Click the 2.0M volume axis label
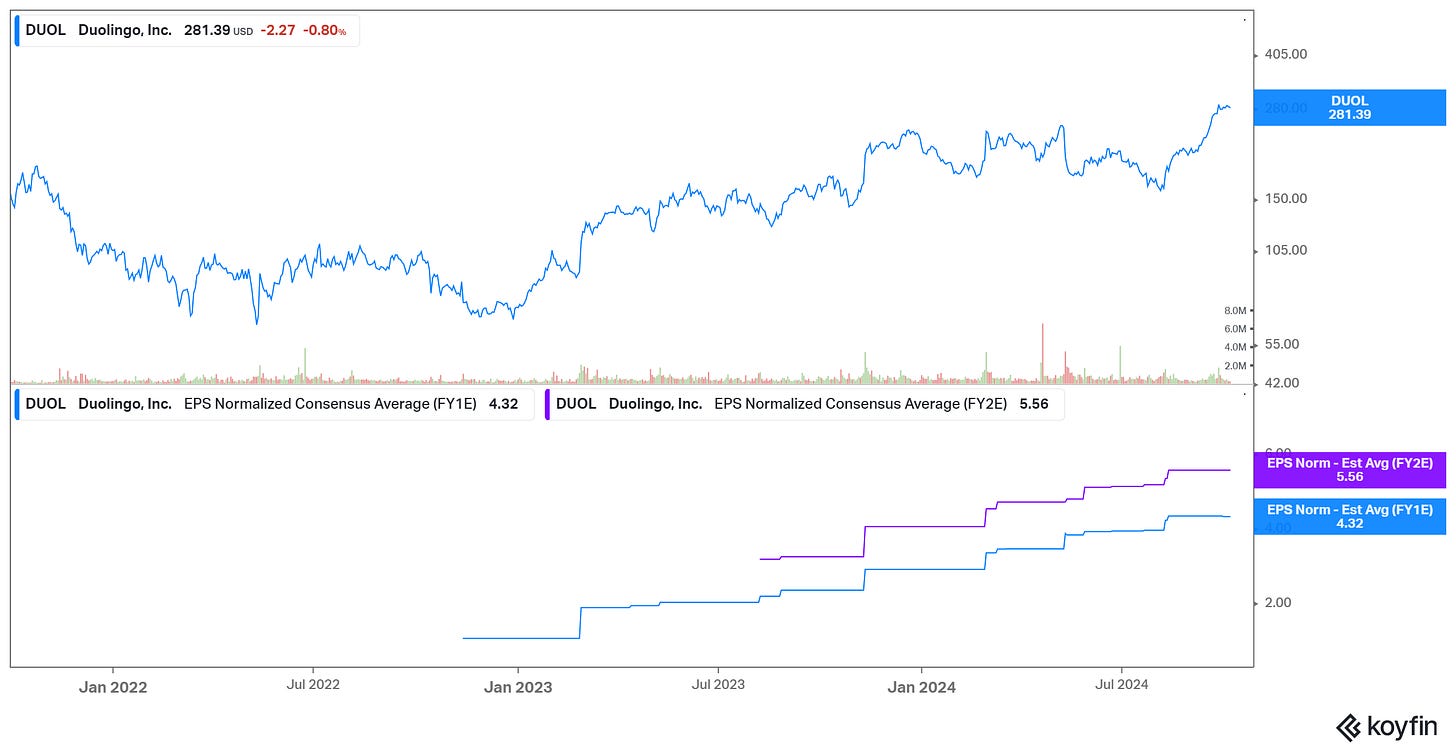 tap(1234, 366)
